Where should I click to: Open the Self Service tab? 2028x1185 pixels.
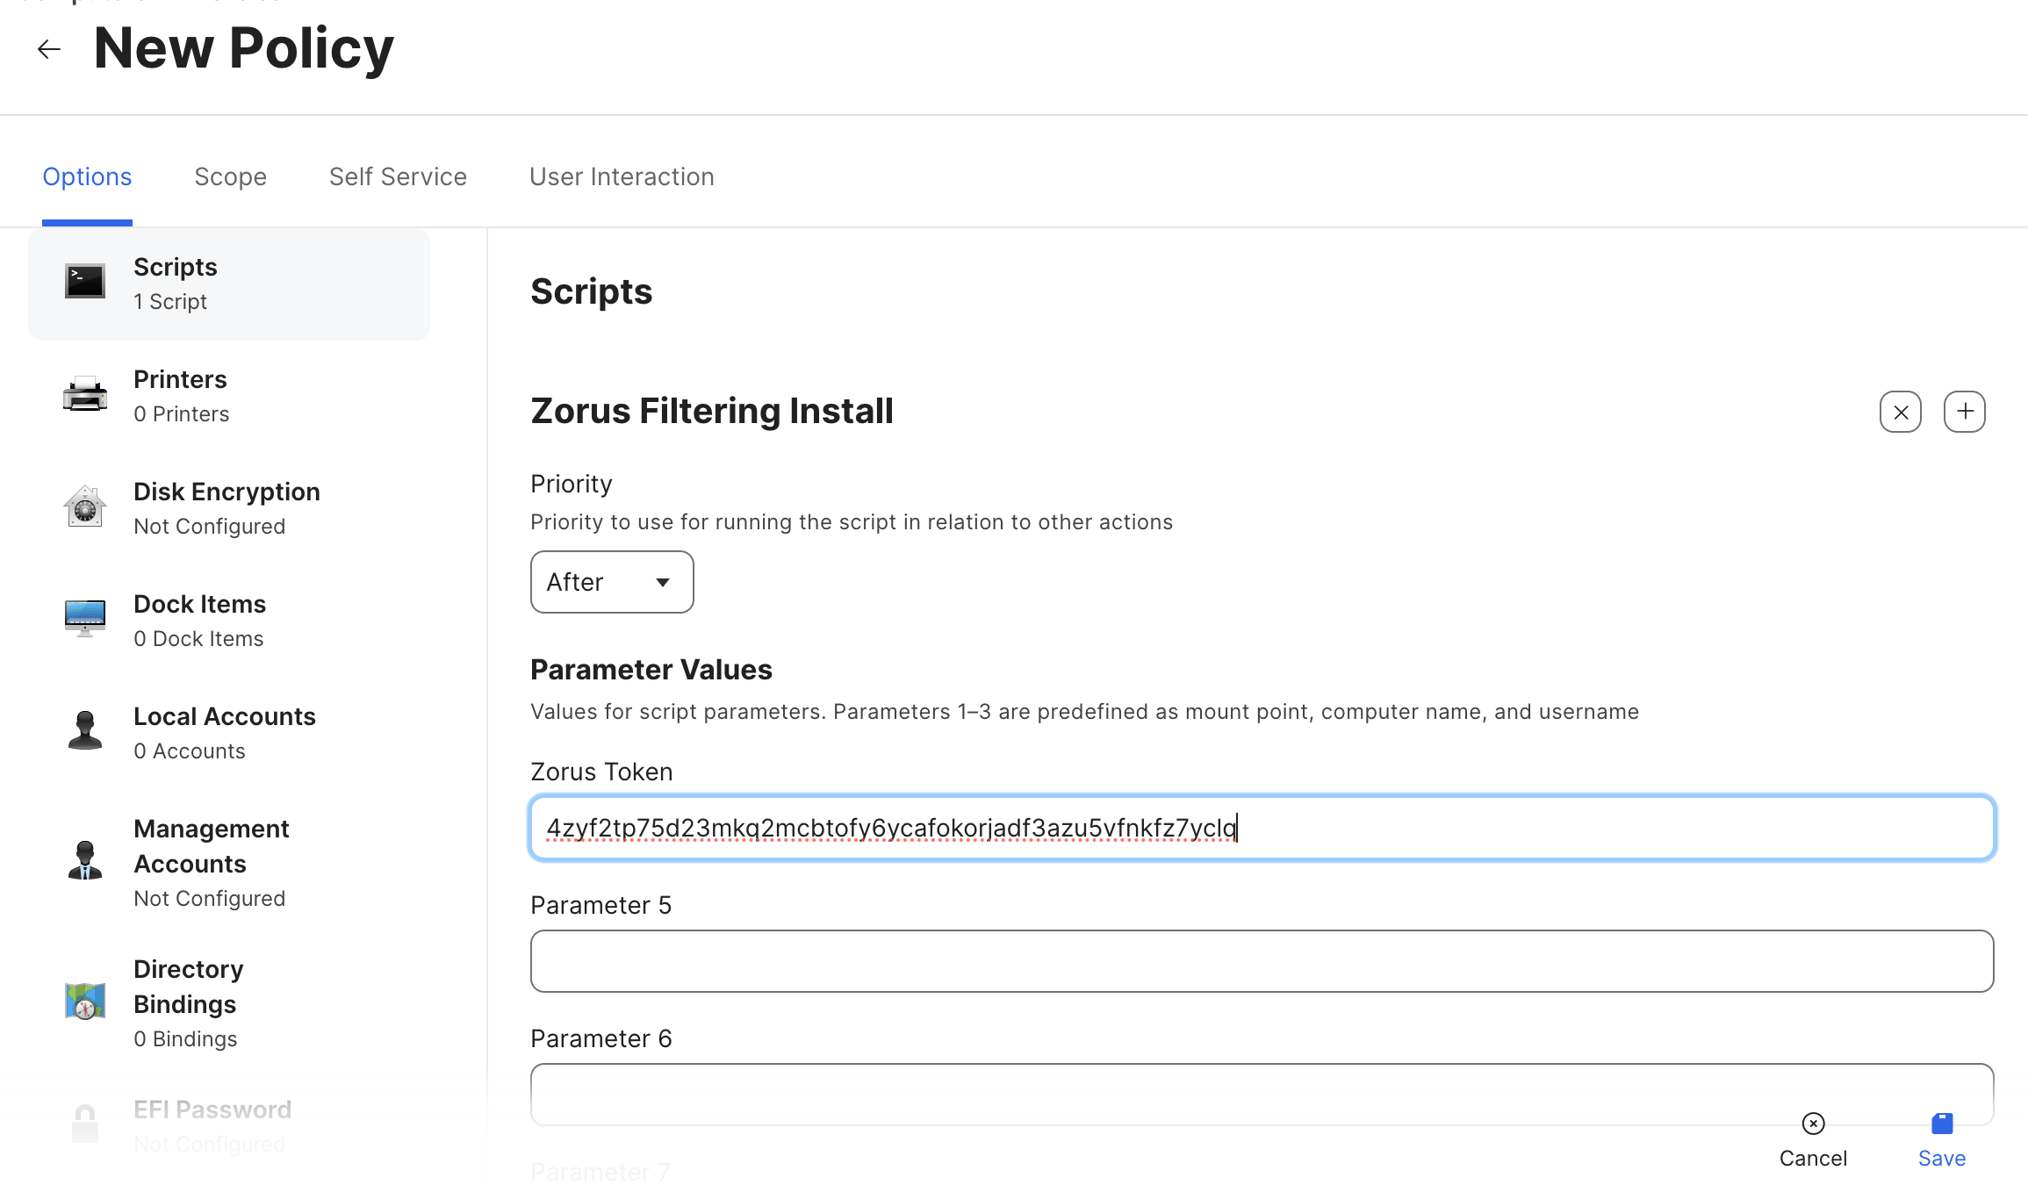pyautogui.click(x=397, y=177)
